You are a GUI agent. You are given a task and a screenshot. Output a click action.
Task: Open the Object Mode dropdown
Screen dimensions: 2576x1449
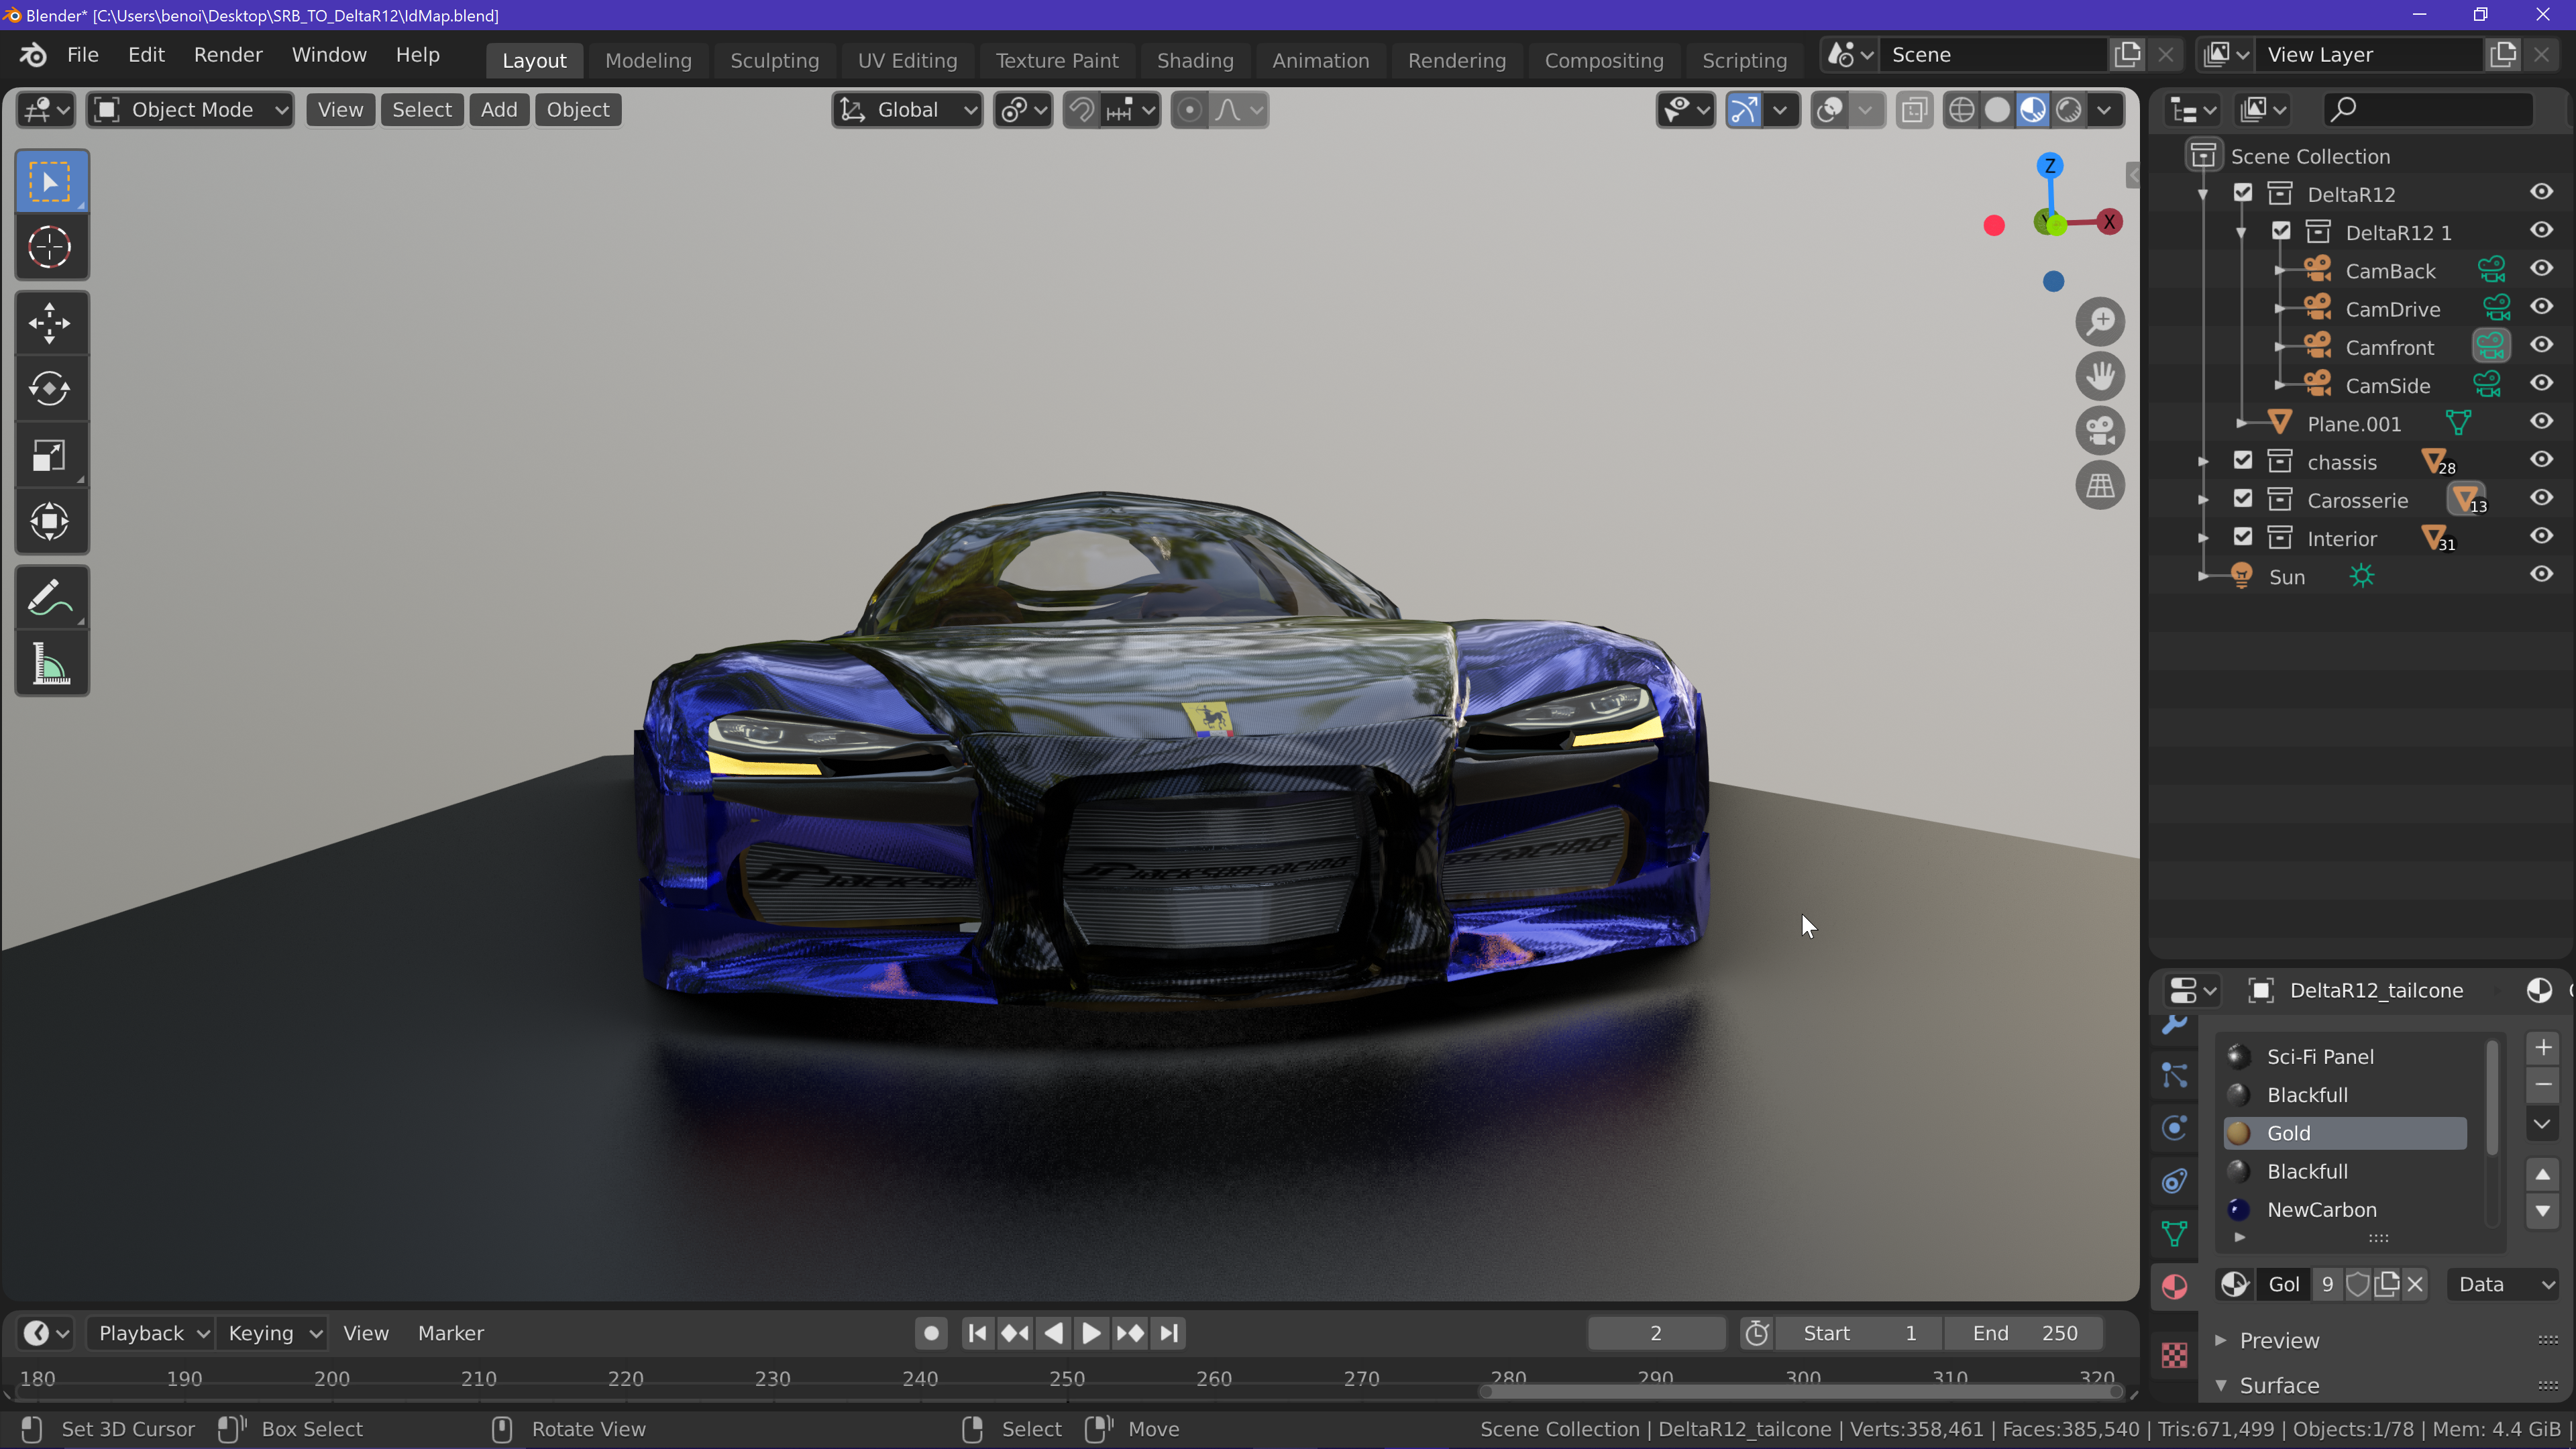point(190,110)
